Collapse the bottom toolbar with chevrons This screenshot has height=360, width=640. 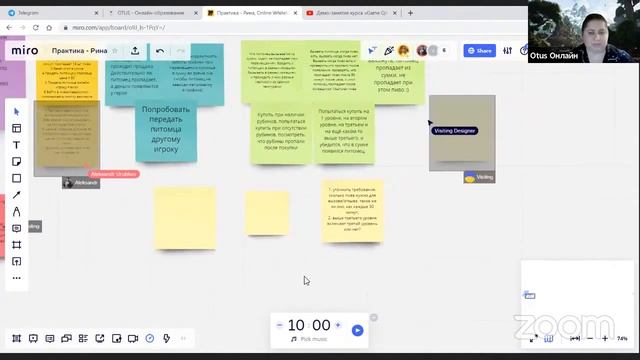click(x=183, y=338)
